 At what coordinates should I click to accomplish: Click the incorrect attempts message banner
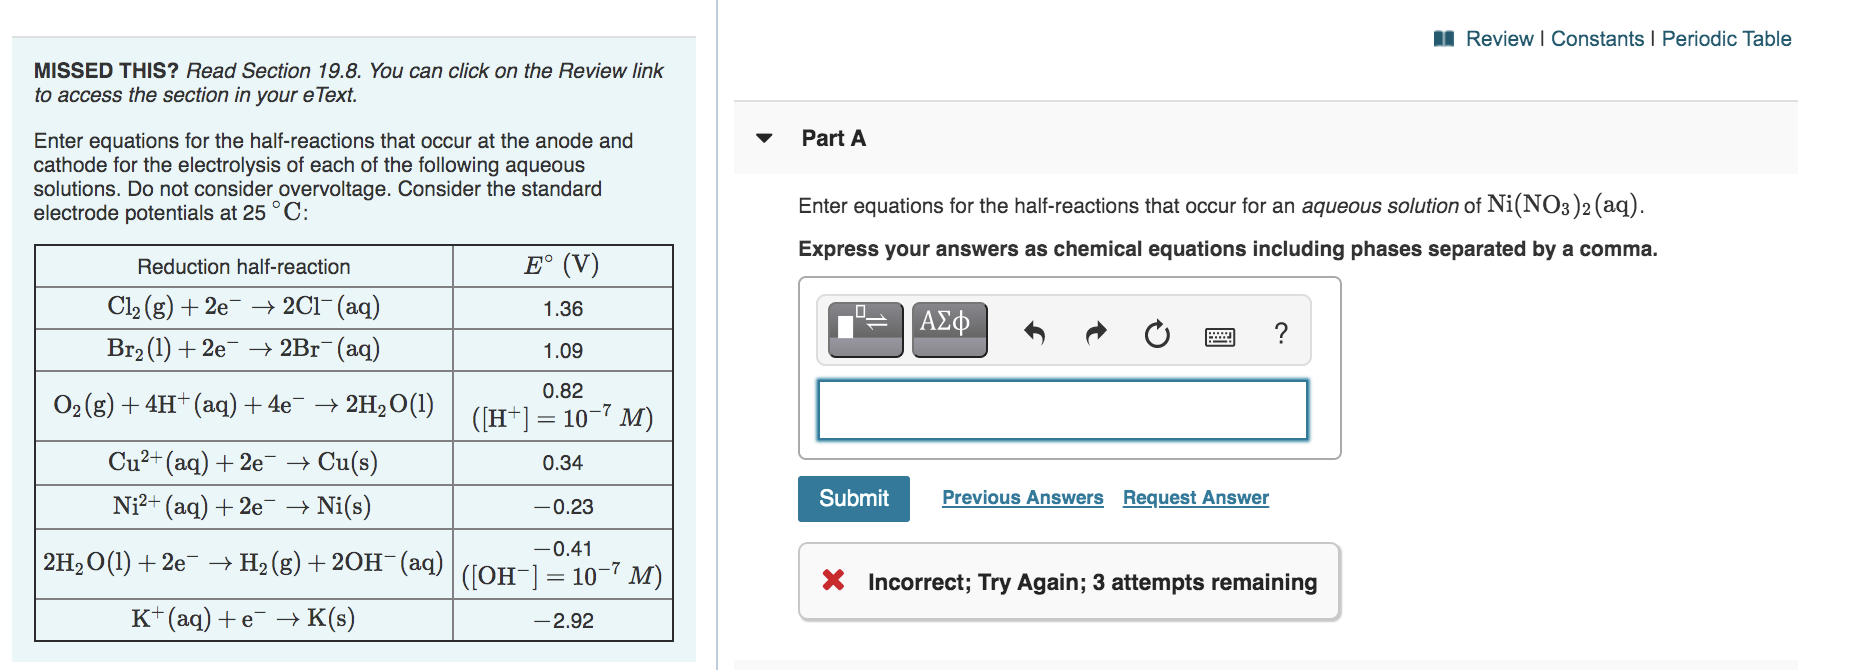pyautogui.click(x=1068, y=581)
